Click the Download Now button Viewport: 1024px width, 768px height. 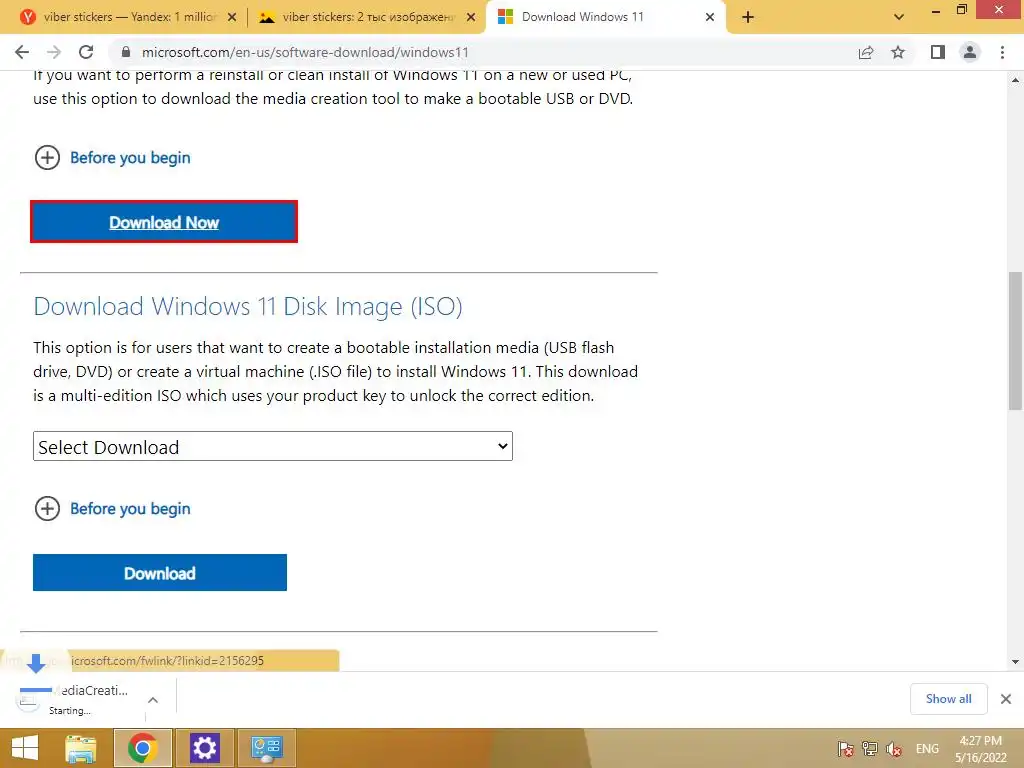164,222
